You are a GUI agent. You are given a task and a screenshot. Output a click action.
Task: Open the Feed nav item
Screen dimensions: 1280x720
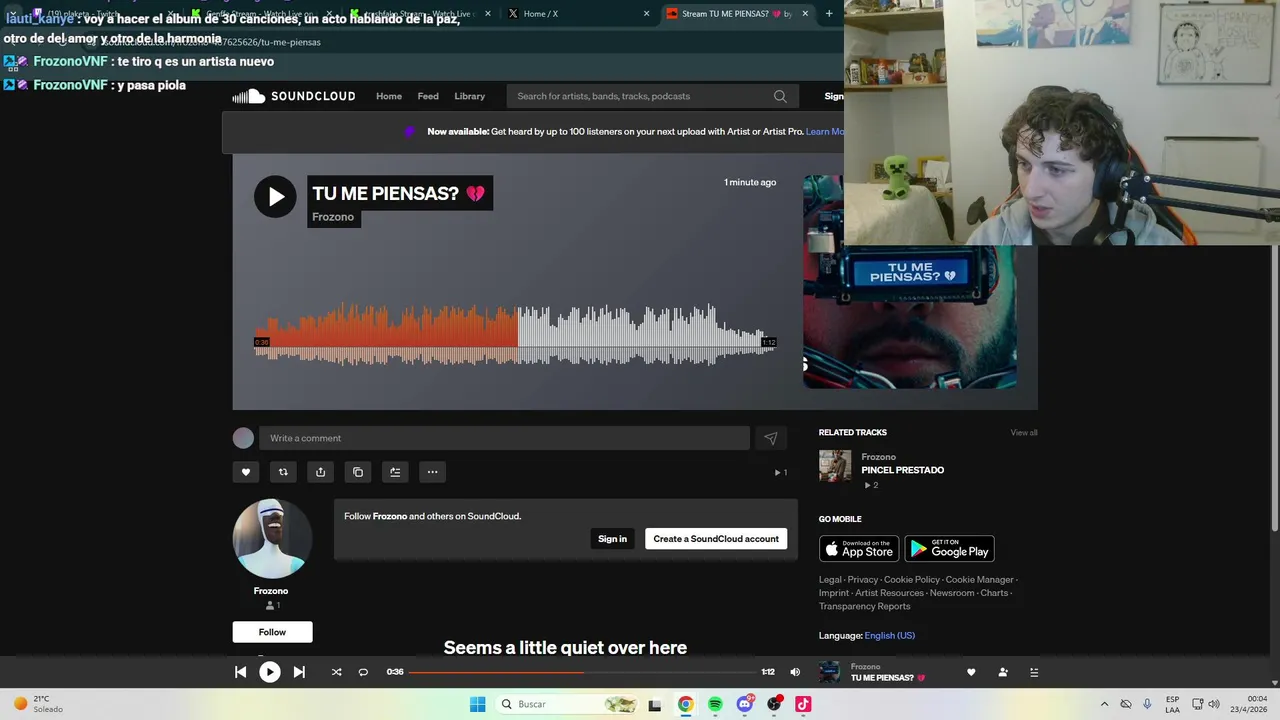428,96
